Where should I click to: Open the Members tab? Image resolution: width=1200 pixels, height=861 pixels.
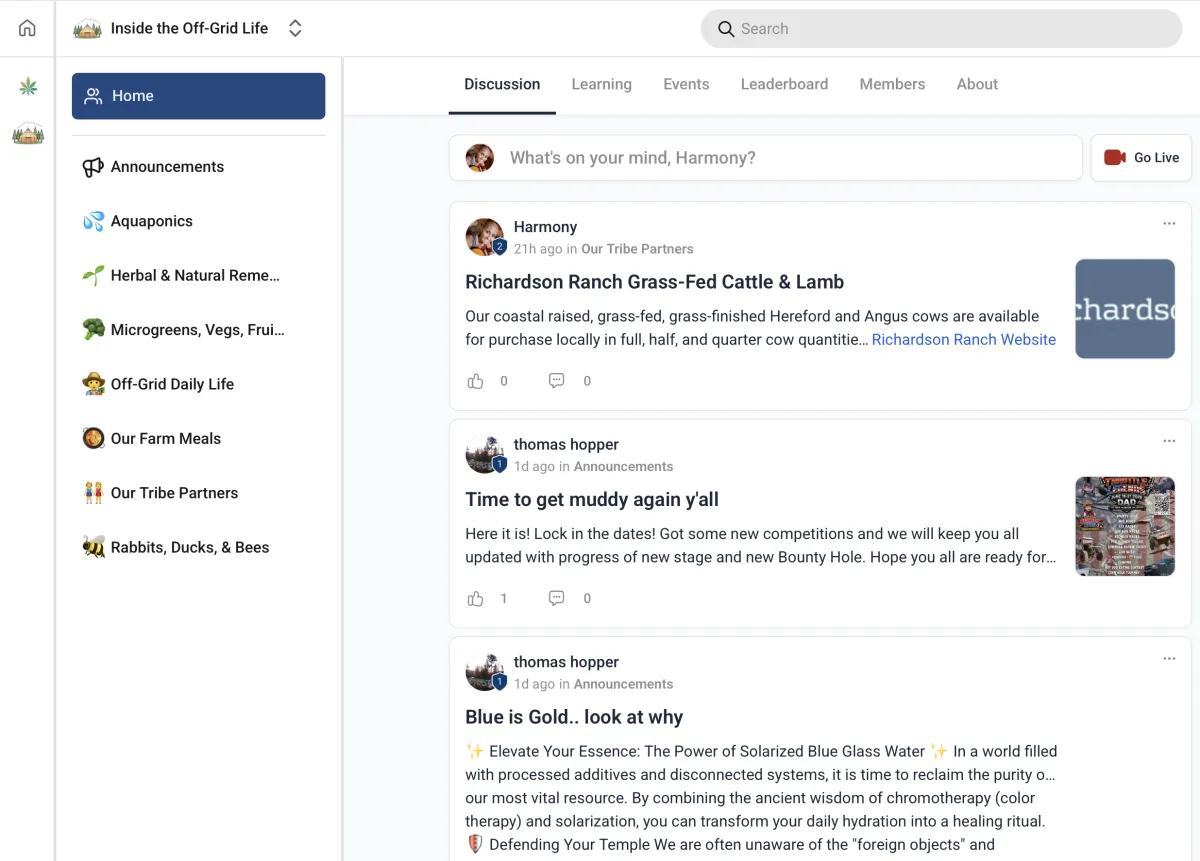click(x=892, y=84)
